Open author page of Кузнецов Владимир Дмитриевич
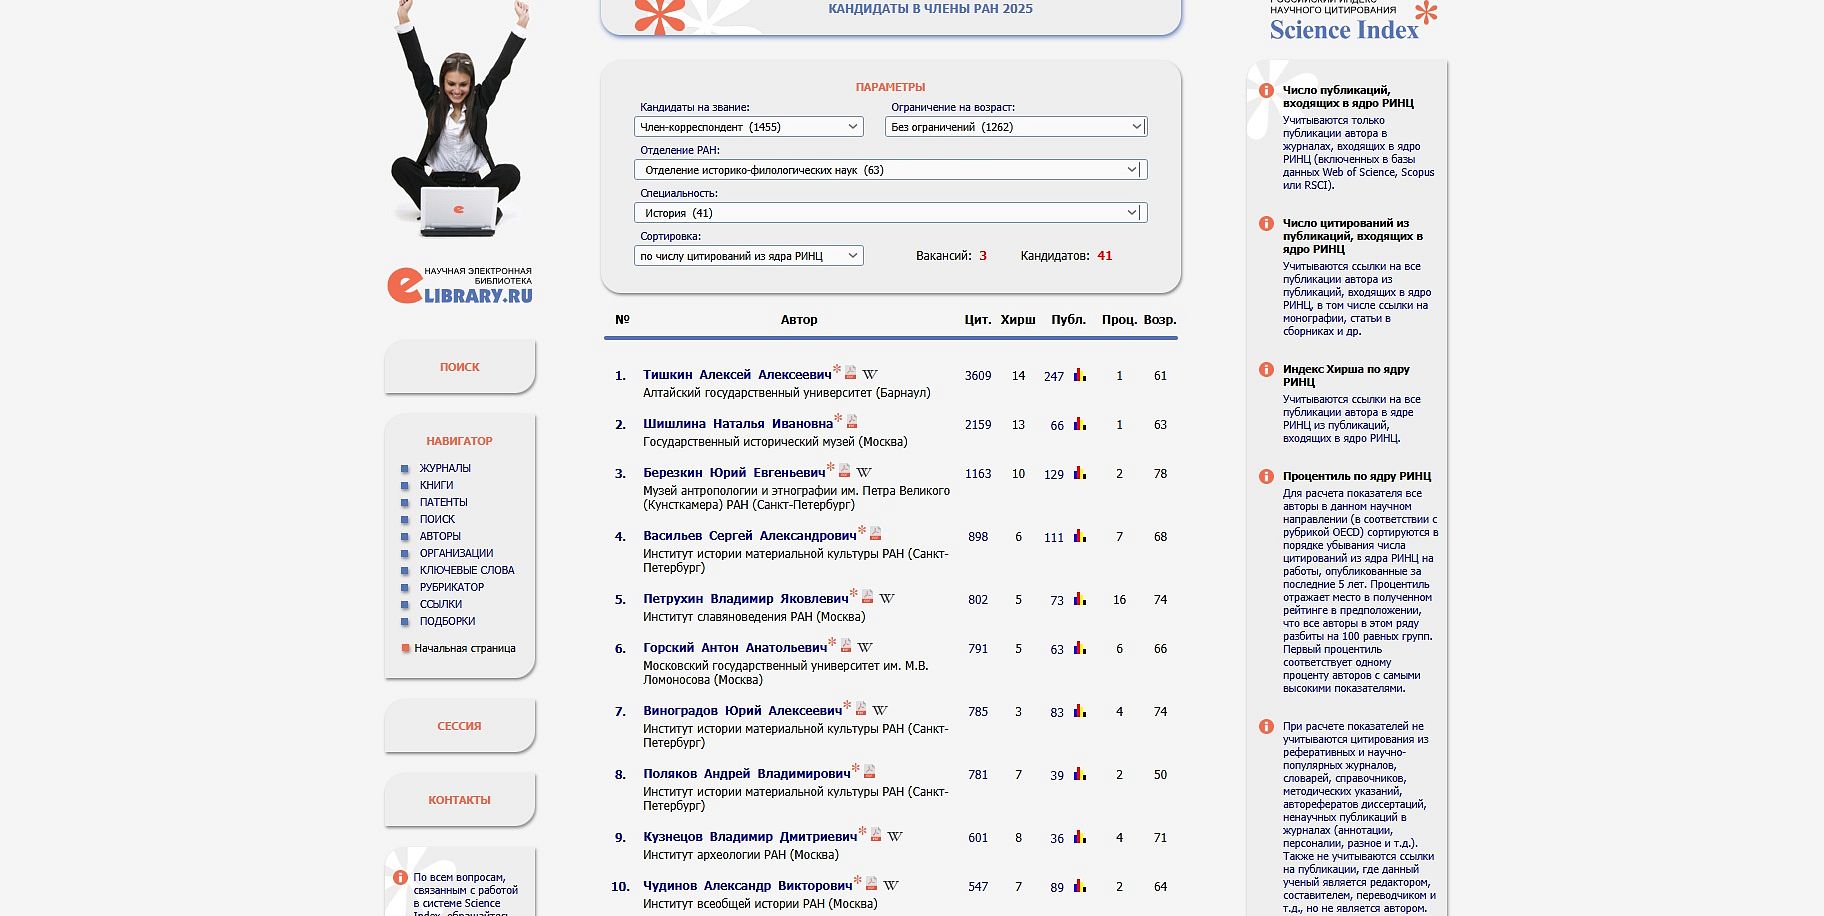The height and width of the screenshot is (916, 1824). pos(749,837)
